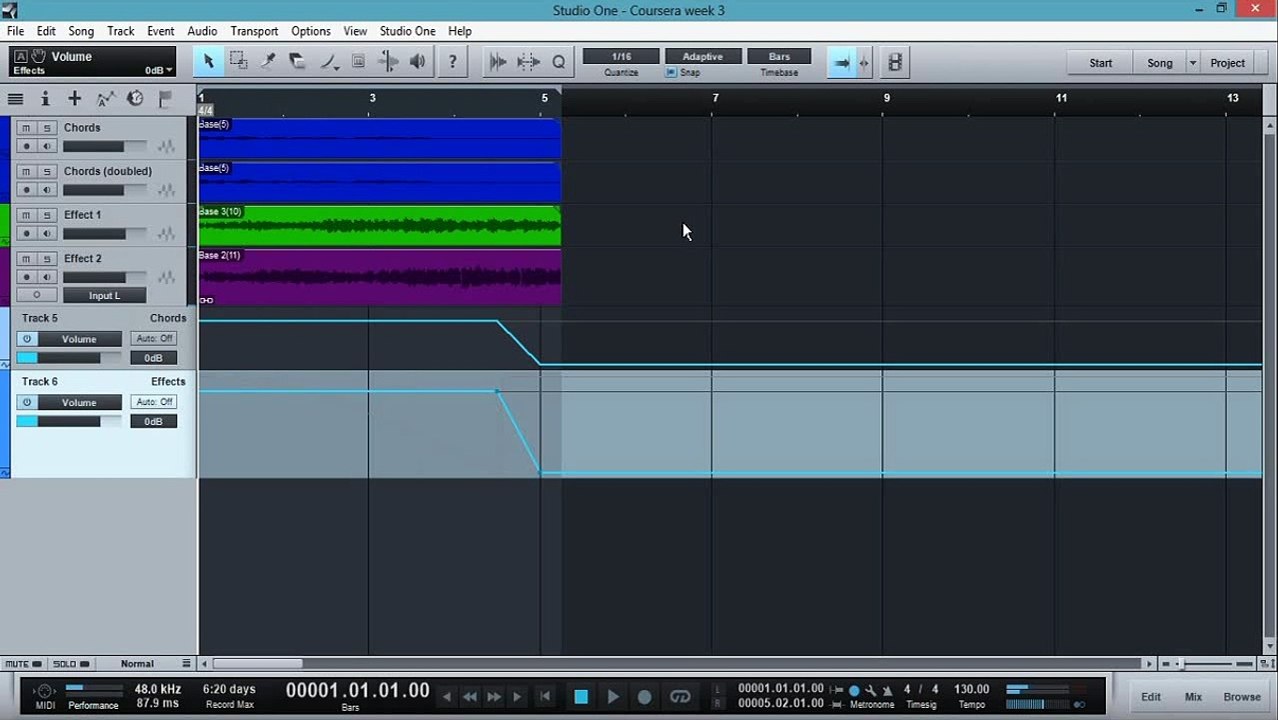Click the question mark help icon
The height and width of the screenshot is (720, 1278).
pos(453,62)
